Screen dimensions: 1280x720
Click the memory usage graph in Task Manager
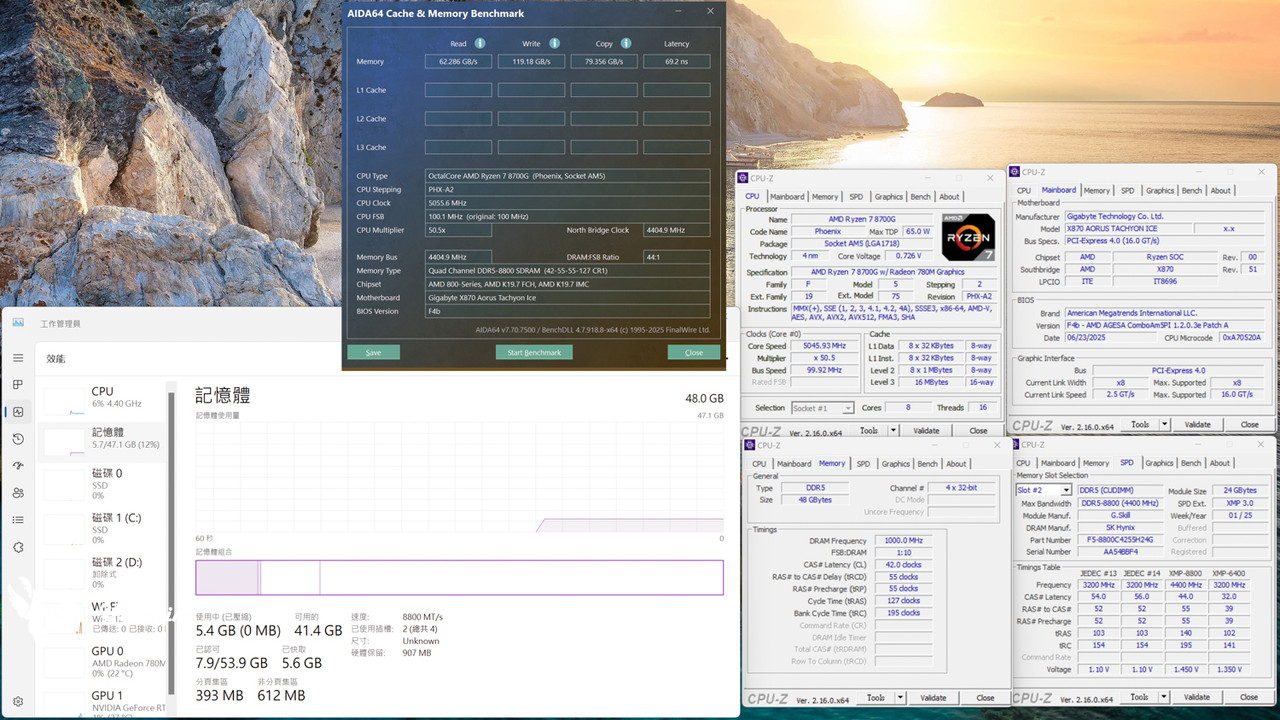pos(459,477)
